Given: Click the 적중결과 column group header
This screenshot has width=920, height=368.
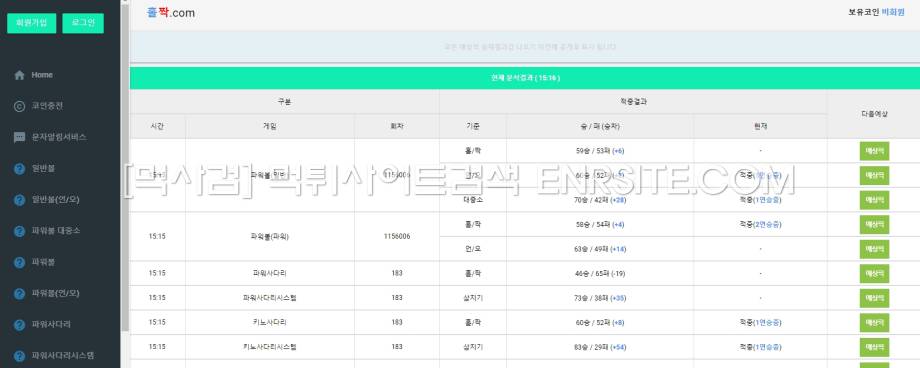Looking at the screenshot, I should pyautogui.click(x=633, y=102).
